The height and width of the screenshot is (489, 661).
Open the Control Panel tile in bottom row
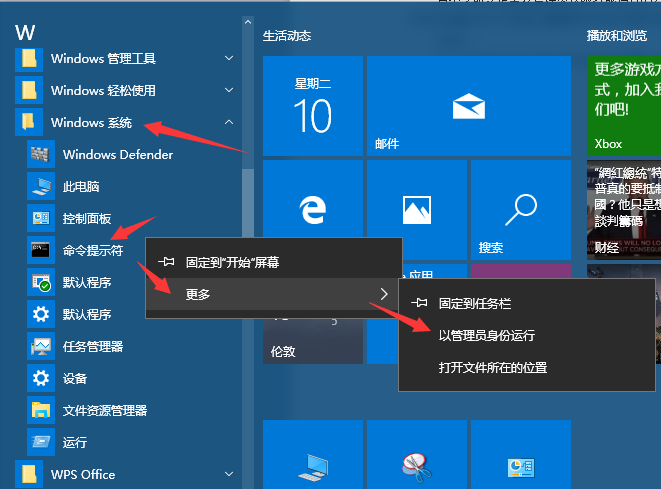521,454
